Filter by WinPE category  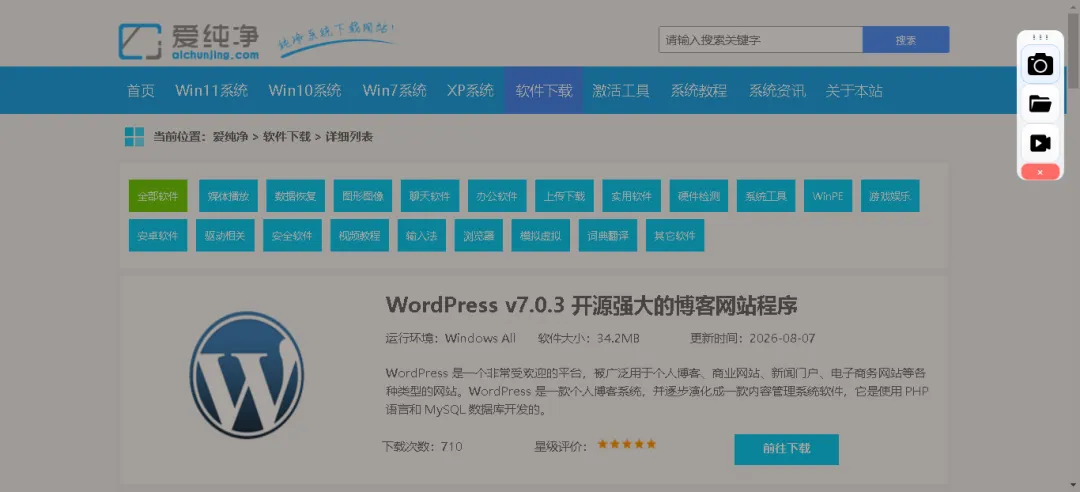(x=827, y=196)
